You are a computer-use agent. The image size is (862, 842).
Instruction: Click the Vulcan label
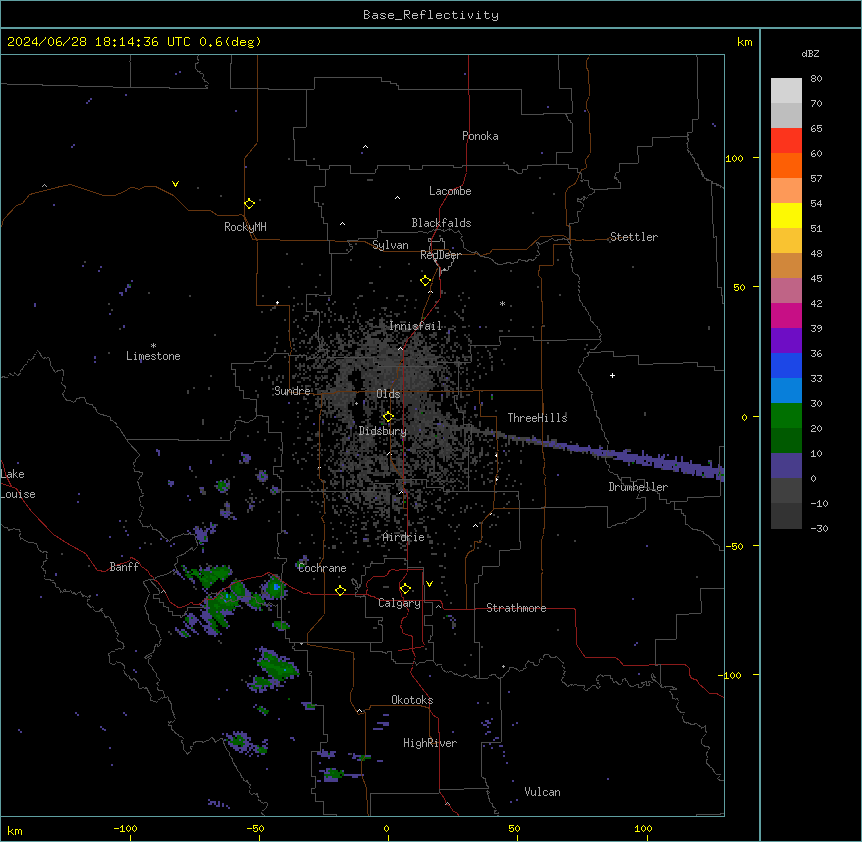point(543,792)
